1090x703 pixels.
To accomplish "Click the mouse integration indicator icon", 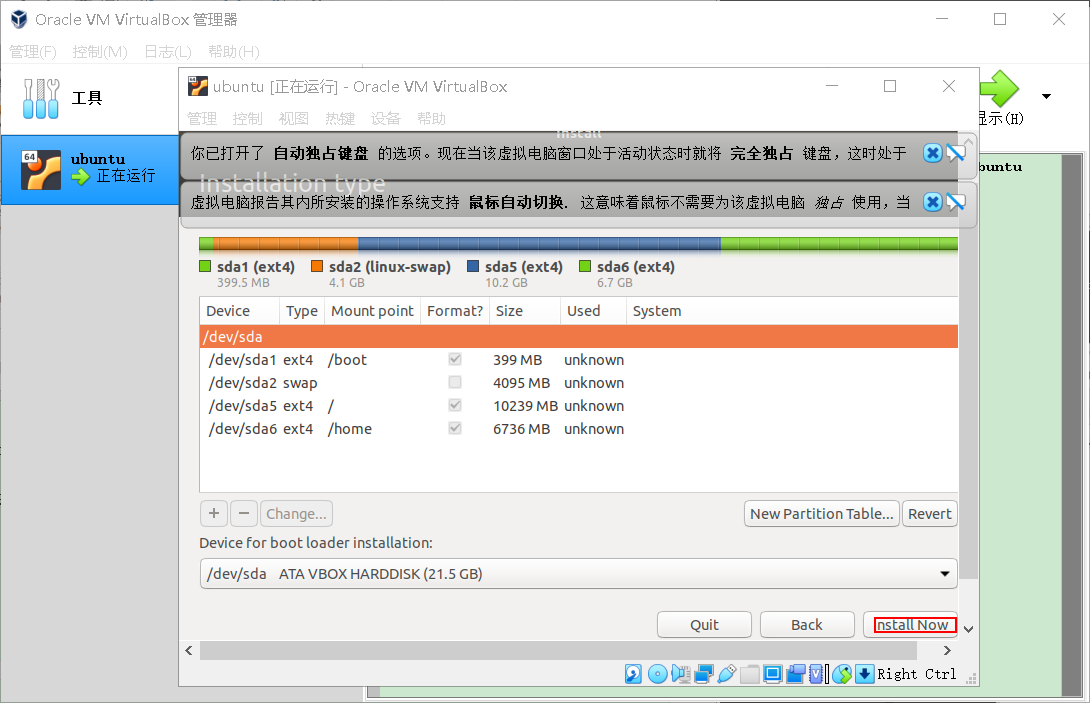I will click(842, 674).
